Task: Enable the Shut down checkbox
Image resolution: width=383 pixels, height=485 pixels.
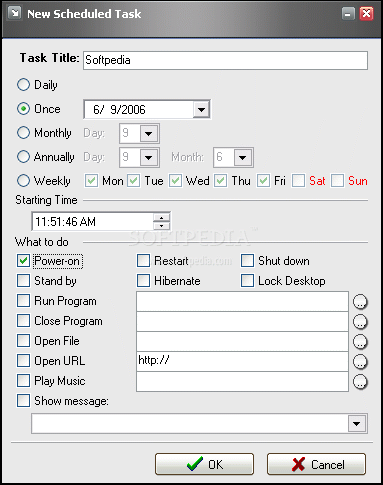Action: 247,261
